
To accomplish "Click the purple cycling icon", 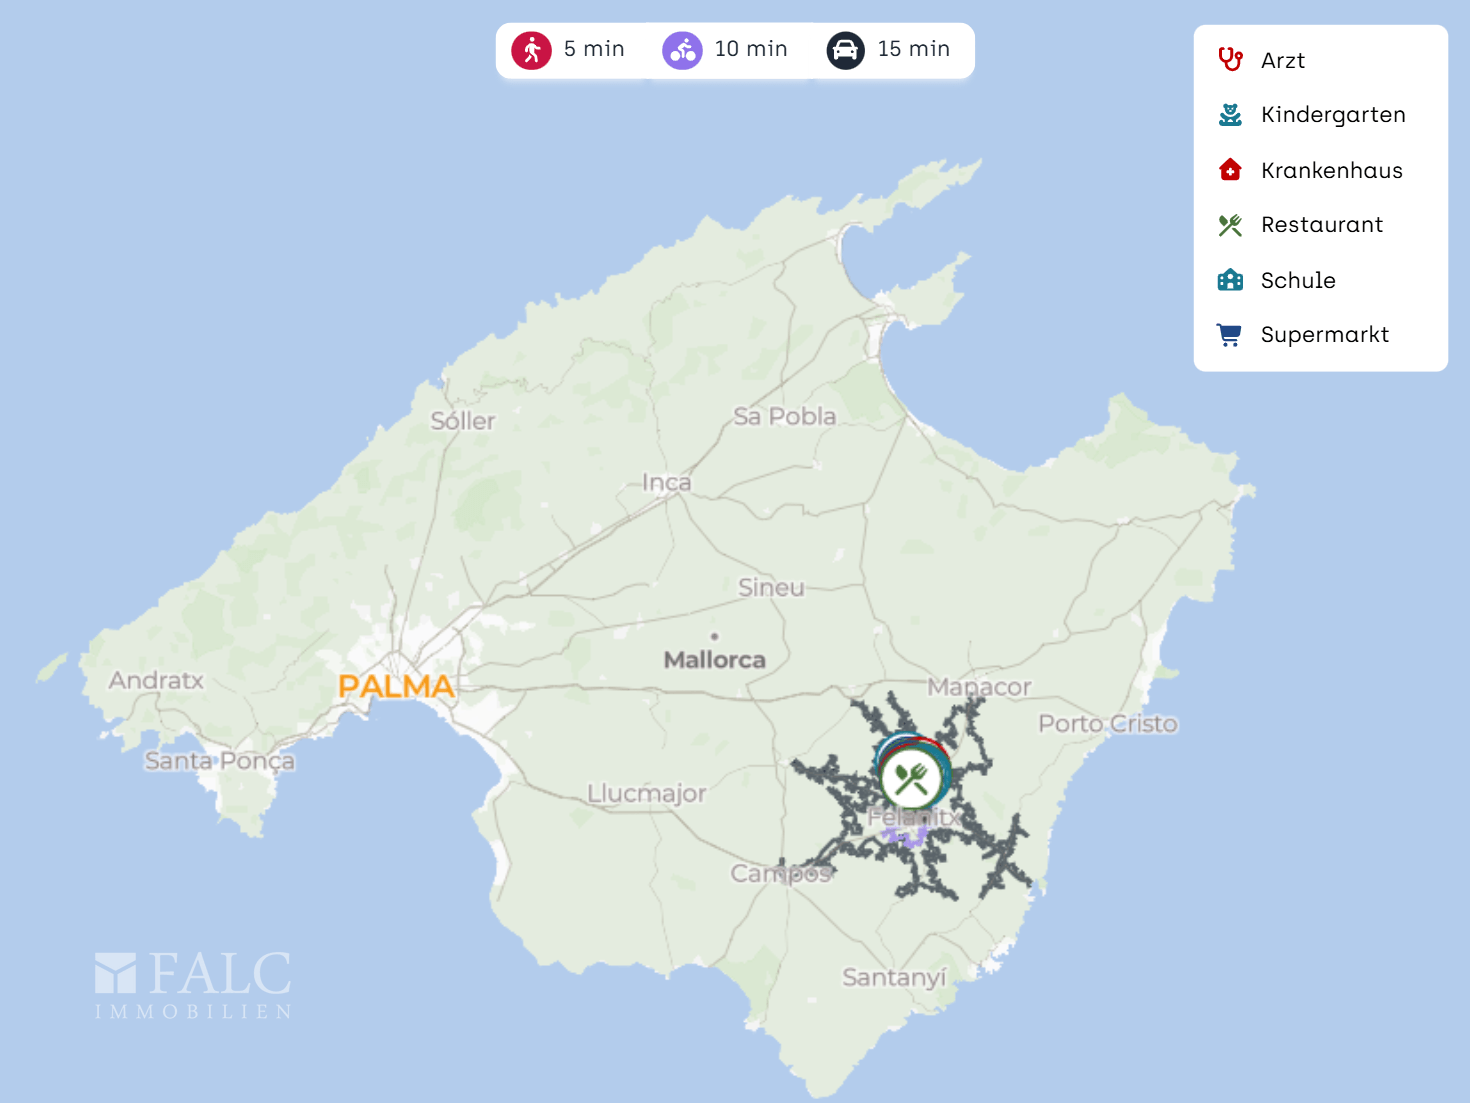I will [x=682, y=50].
